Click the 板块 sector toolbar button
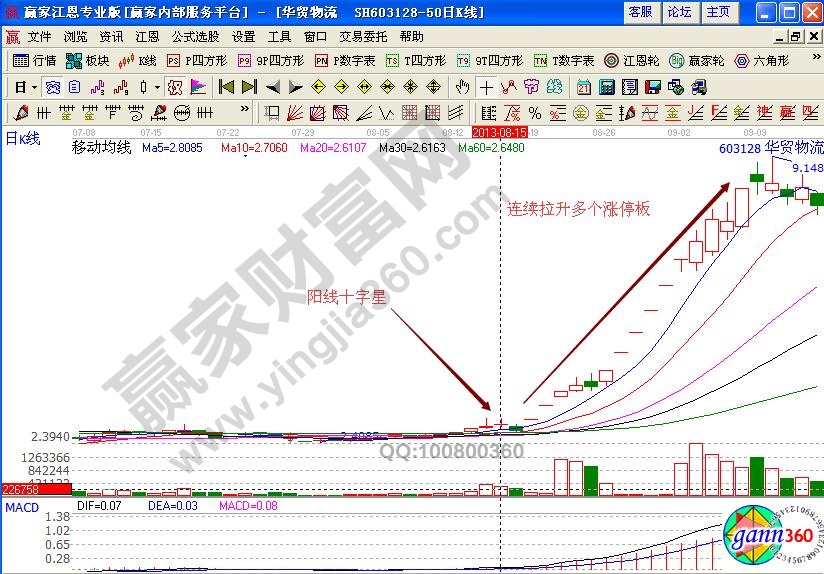The height and width of the screenshot is (574, 824). coord(89,60)
